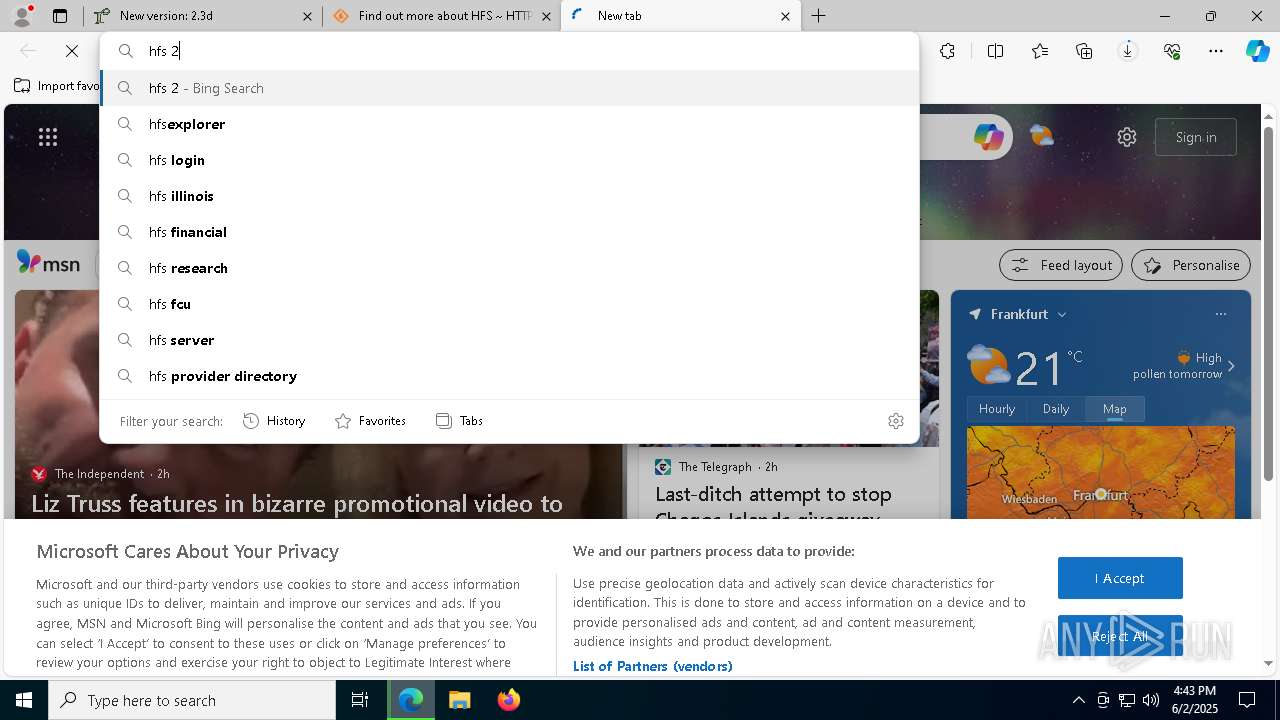Screen dimensions: 1280x720
Task: Open the volume control tray icon
Action: [1151, 700]
